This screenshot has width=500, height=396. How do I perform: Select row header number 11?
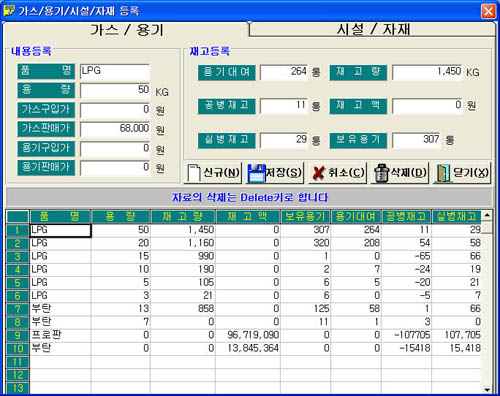(x=18, y=362)
